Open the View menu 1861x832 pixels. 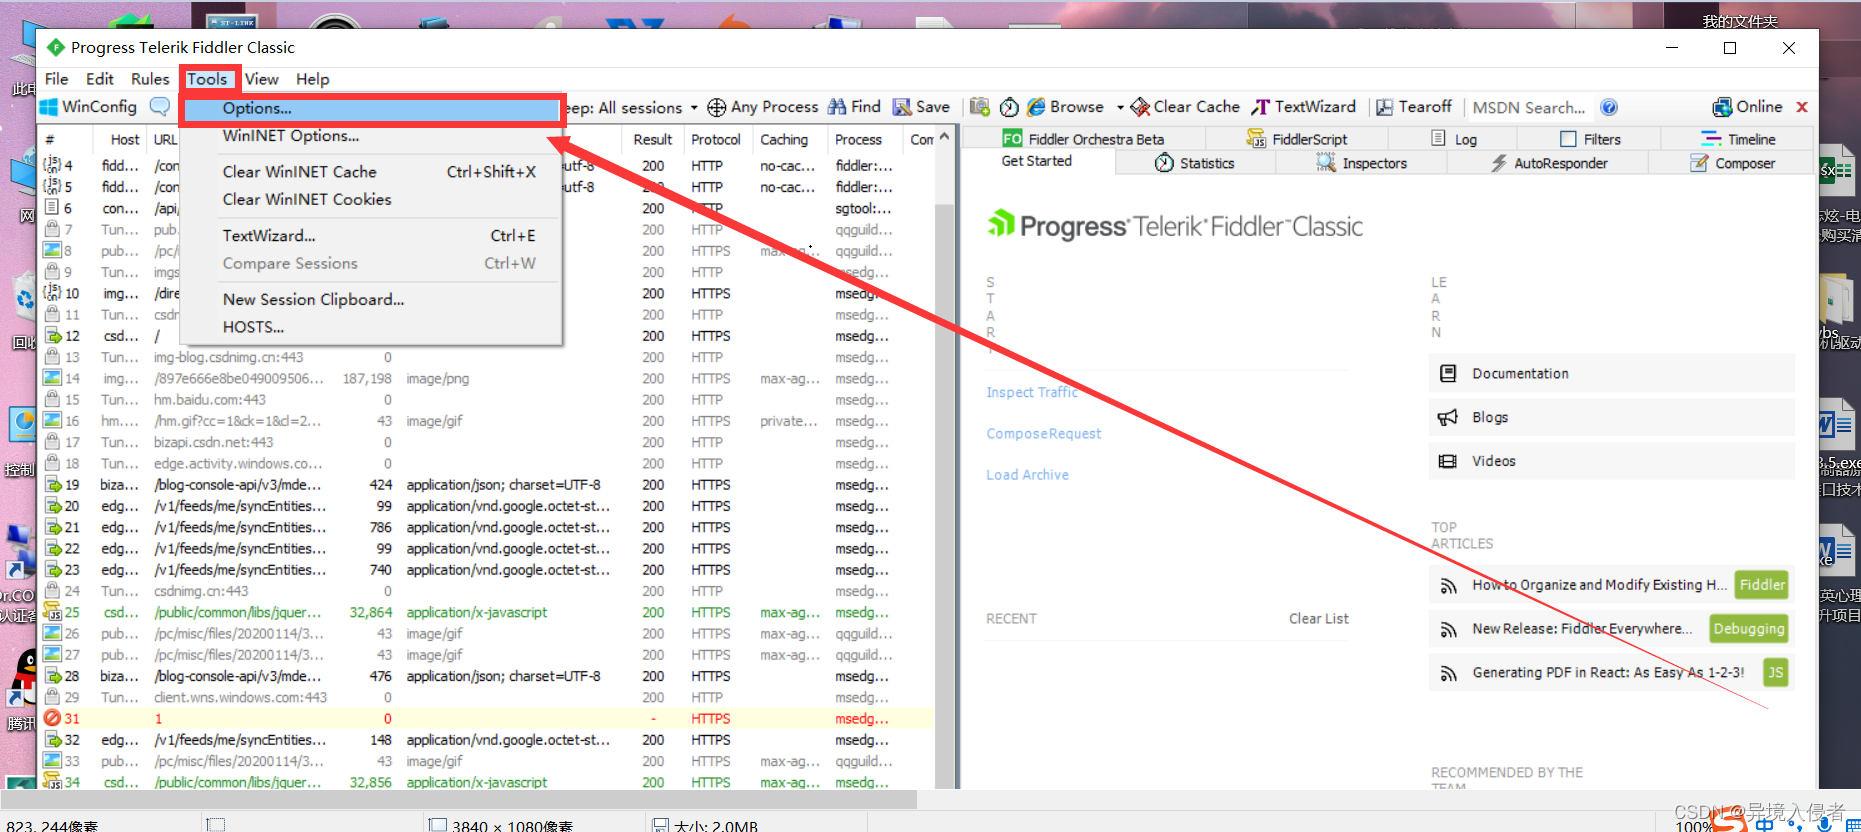click(262, 79)
